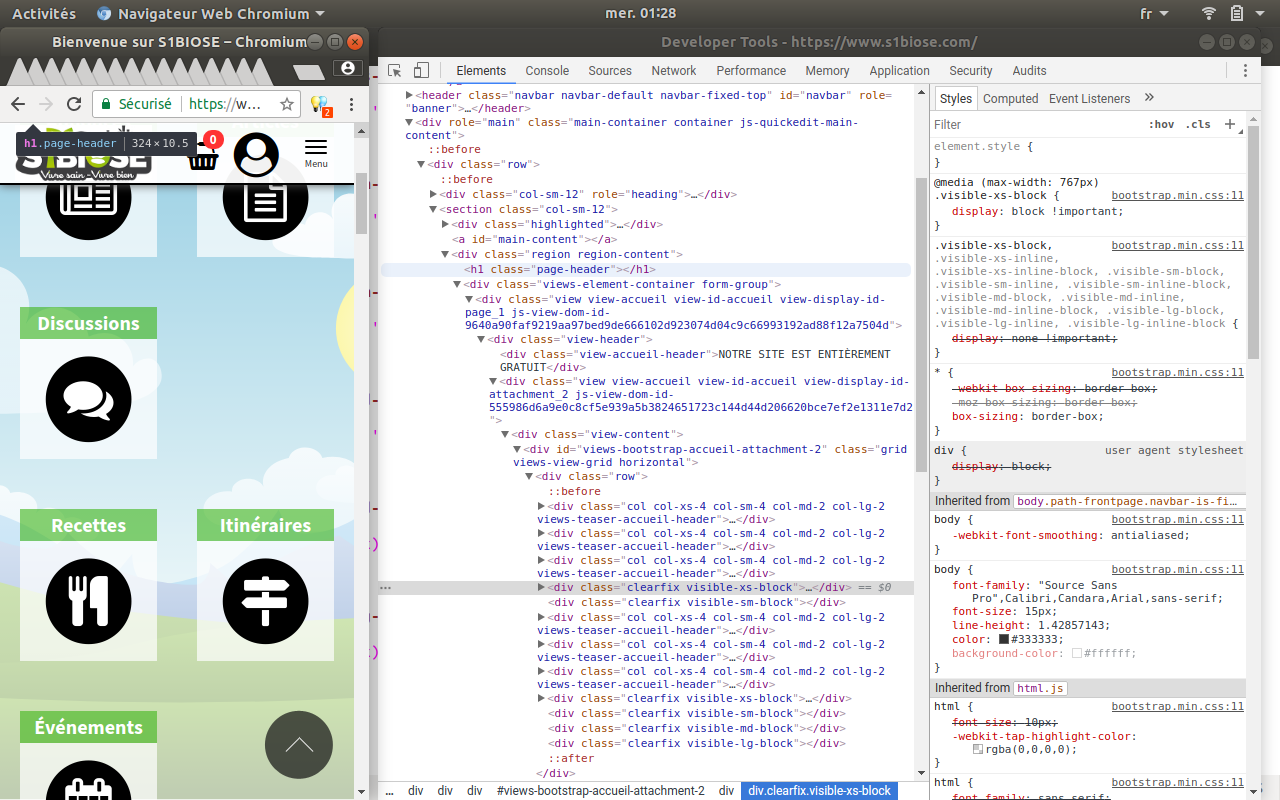Viewport: 1280px width, 800px height.
Task: Collapse the view-header div node
Action: (481, 339)
